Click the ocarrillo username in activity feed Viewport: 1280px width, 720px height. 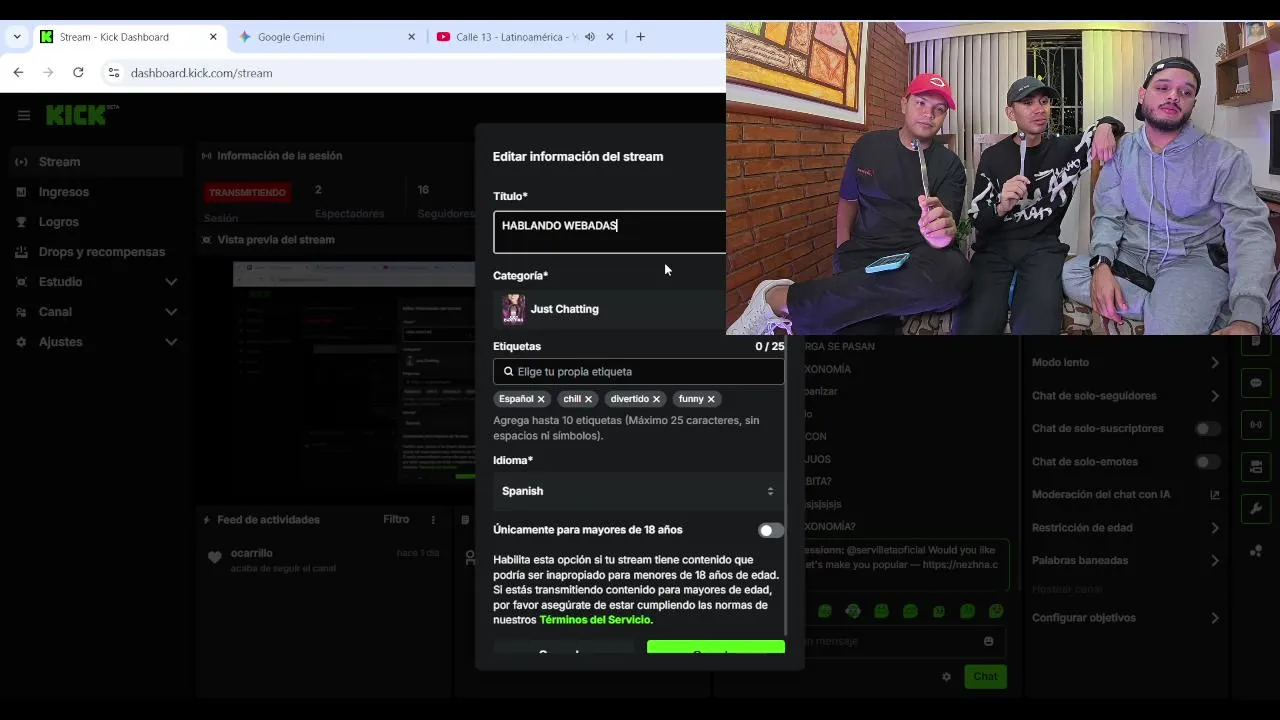point(251,553)
